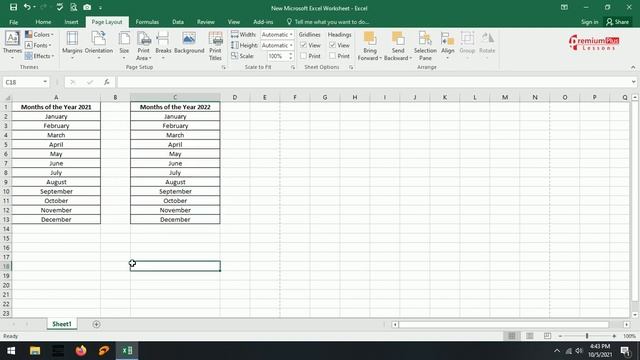640x360 pixels.
Task: Switch to Page Break Preview in status bar
Action: (547, 336)
